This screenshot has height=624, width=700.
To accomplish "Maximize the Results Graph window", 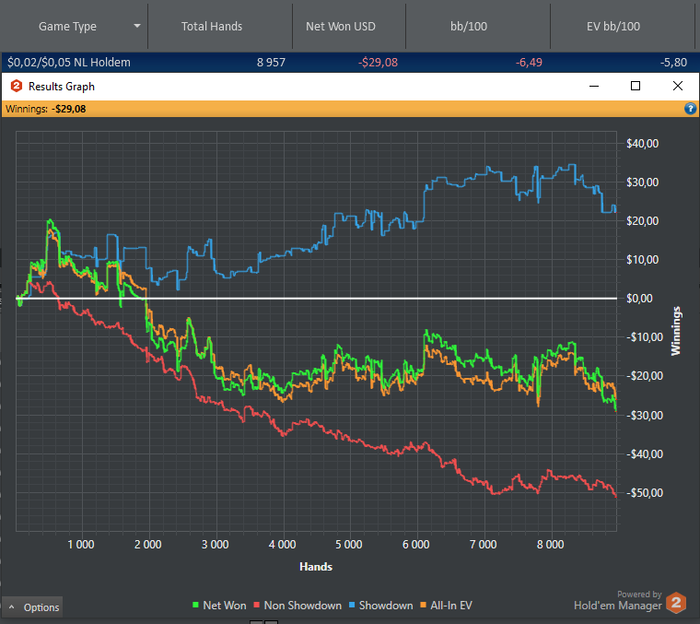I will click(635, 86).
